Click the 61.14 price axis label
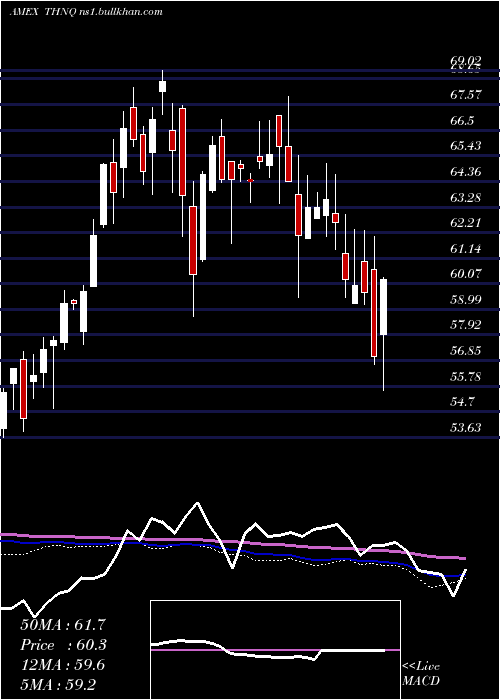The width and height of the screenshot is (500, 700). coord(465,249)
